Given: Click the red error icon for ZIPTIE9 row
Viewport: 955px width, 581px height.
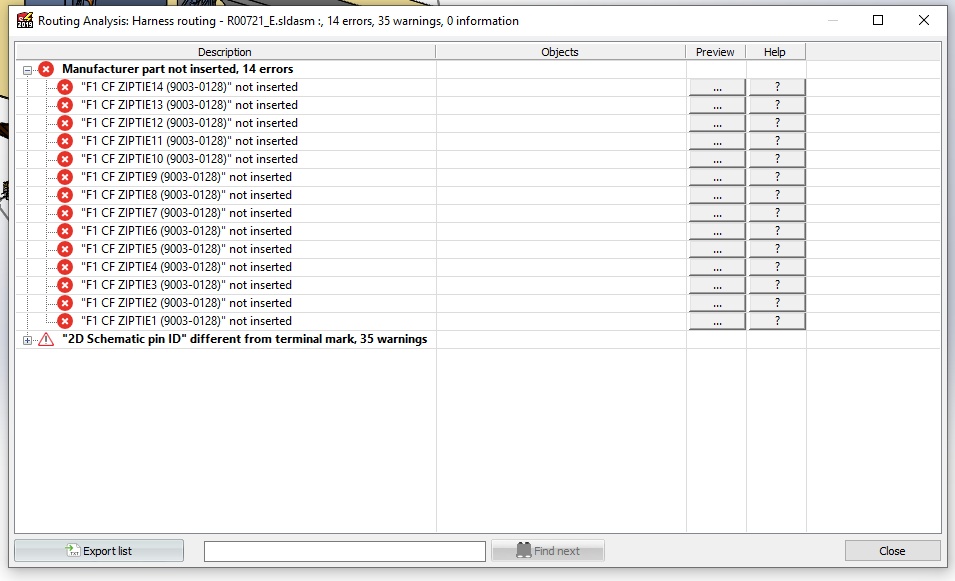Looking at the screenshot, I should click(65, 177).
